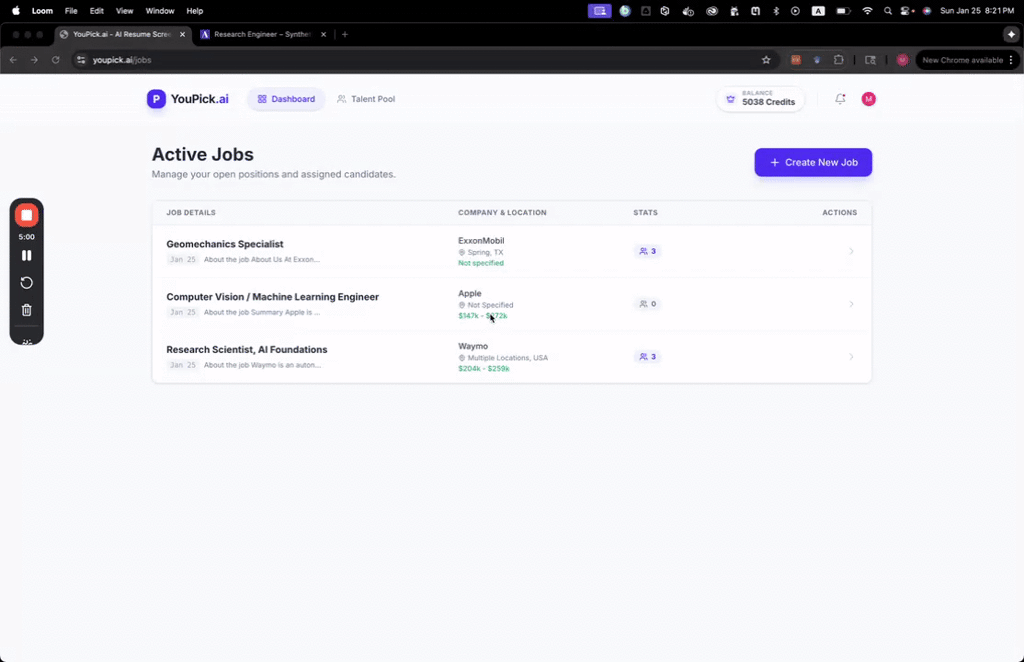Select the $204k - $259k salary
This screenshot has width=1024, height=662.
pyautogui.click(x=484, y=369)
